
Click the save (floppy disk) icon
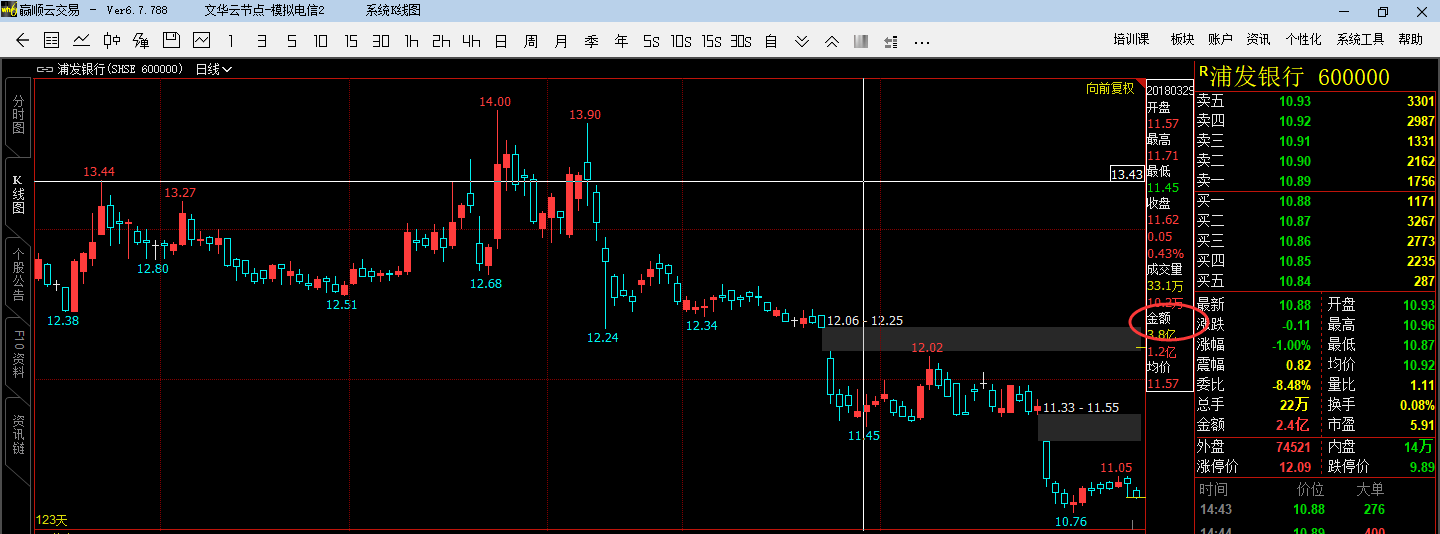(x=171, y=41)
